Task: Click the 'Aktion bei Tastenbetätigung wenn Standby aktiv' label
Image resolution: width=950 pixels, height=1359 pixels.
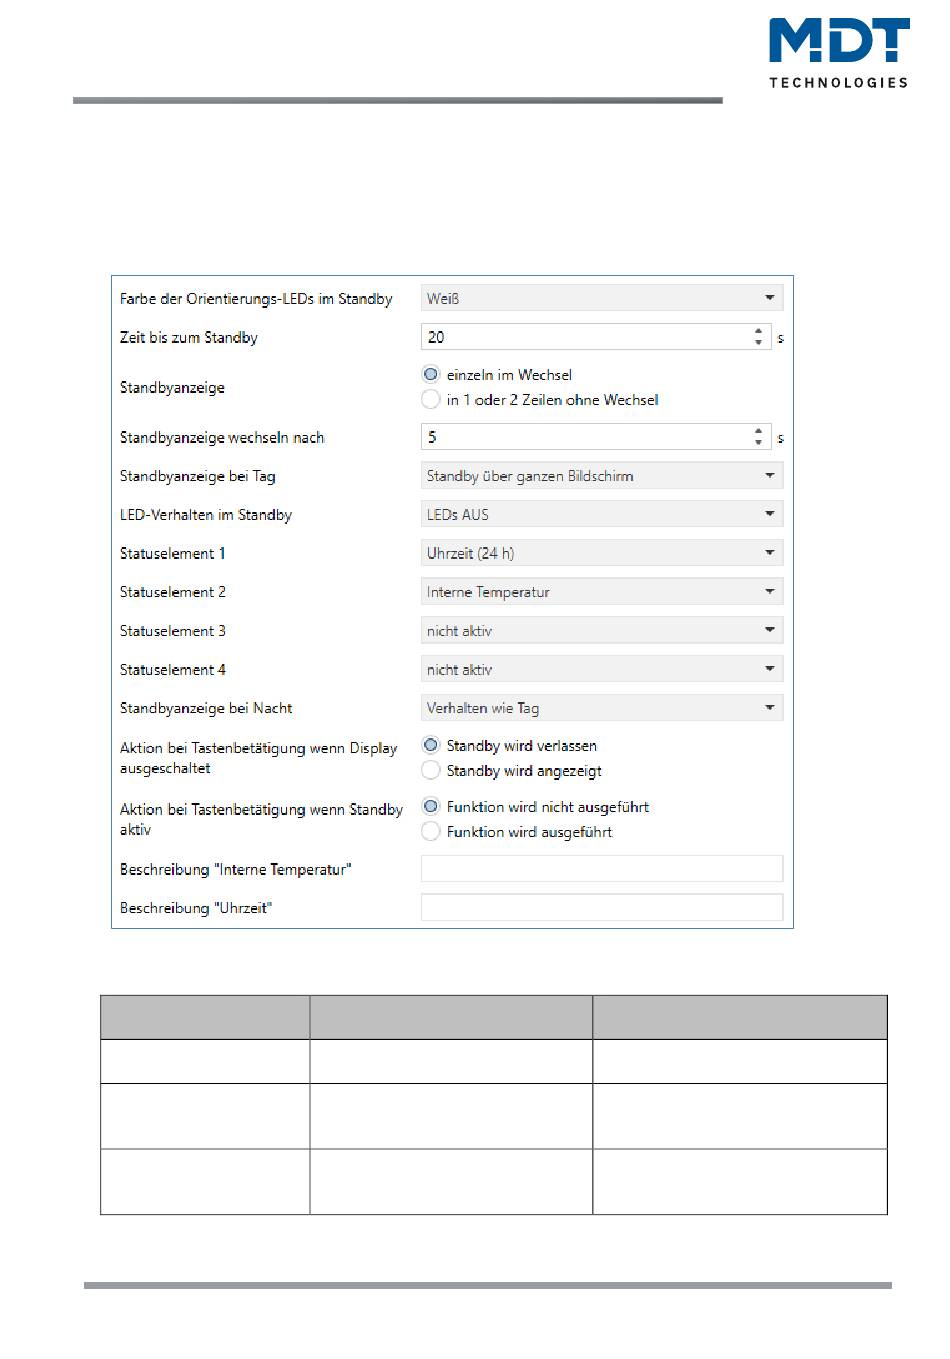Action: coord(262,819)
